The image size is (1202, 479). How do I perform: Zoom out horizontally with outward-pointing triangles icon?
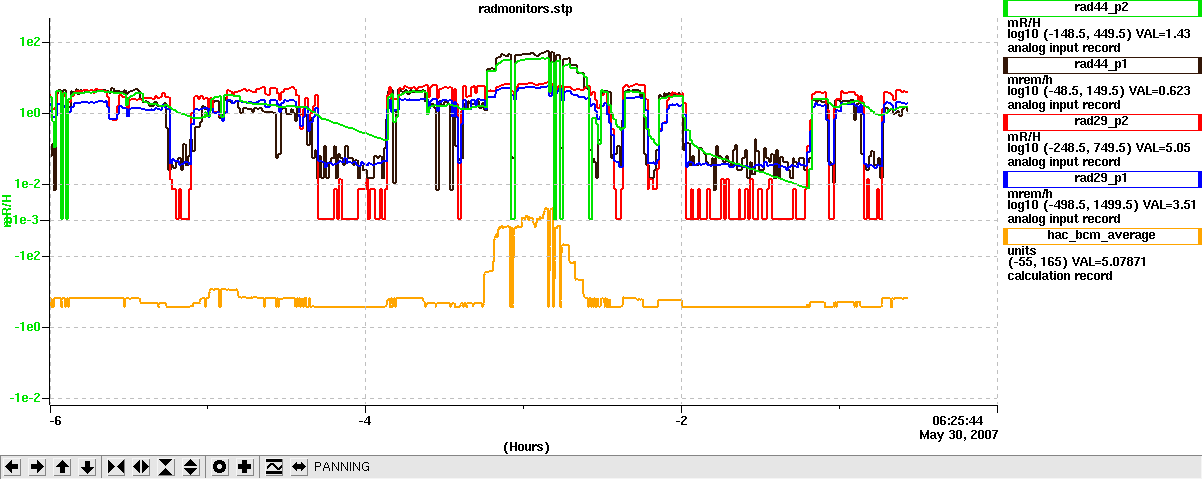coord(141,467)
